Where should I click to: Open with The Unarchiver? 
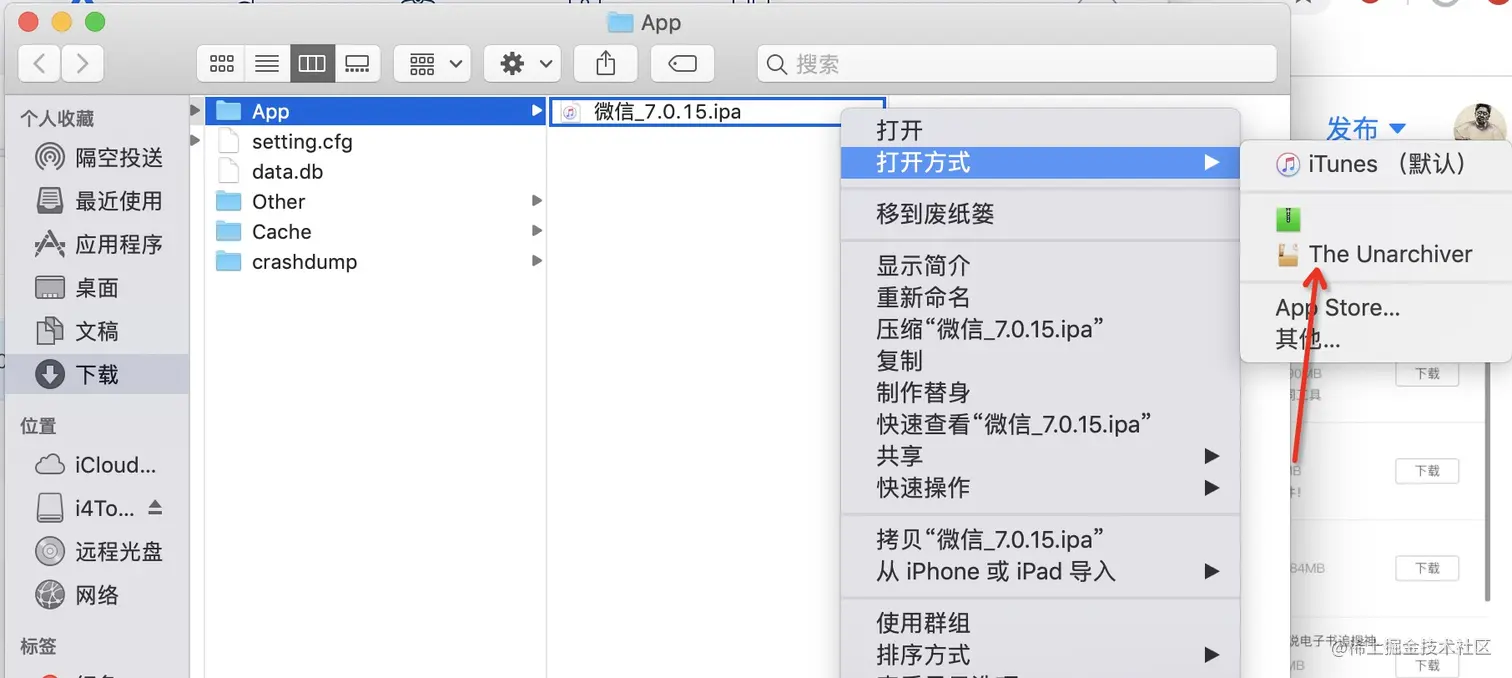click(x=1376, y=255)
